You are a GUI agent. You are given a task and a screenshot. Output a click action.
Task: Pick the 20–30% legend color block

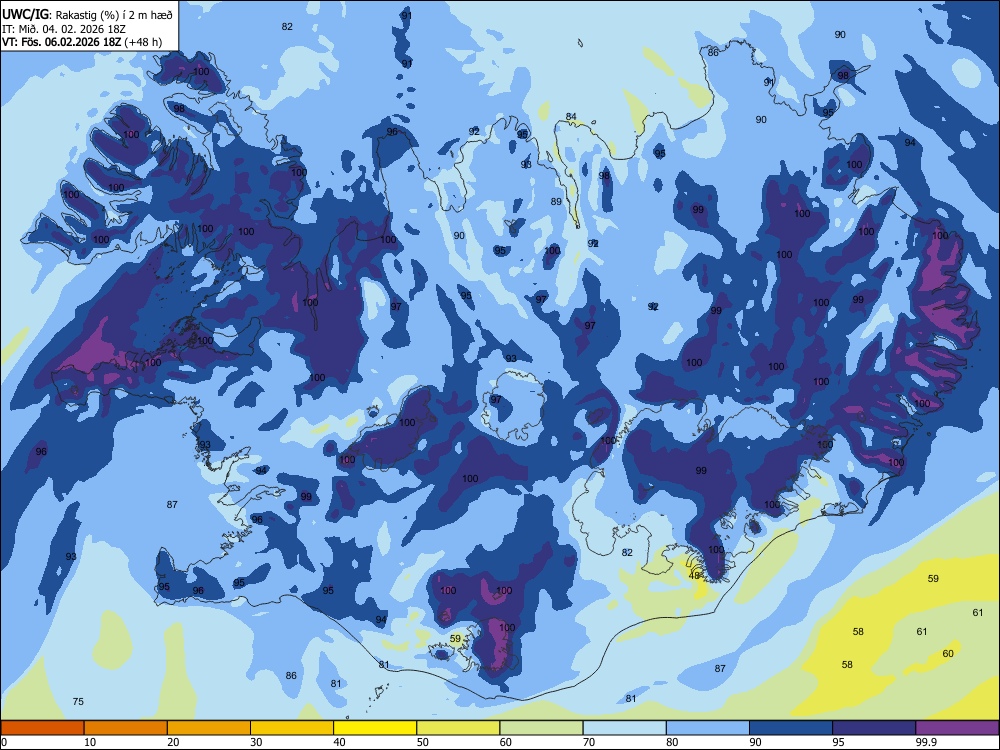pos(209,728)
